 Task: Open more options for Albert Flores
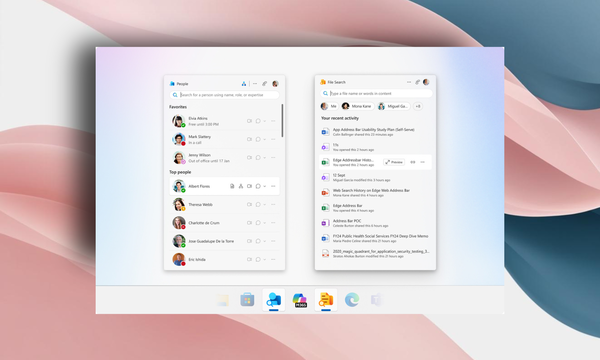pyautogui.click(x=273, y=186)
